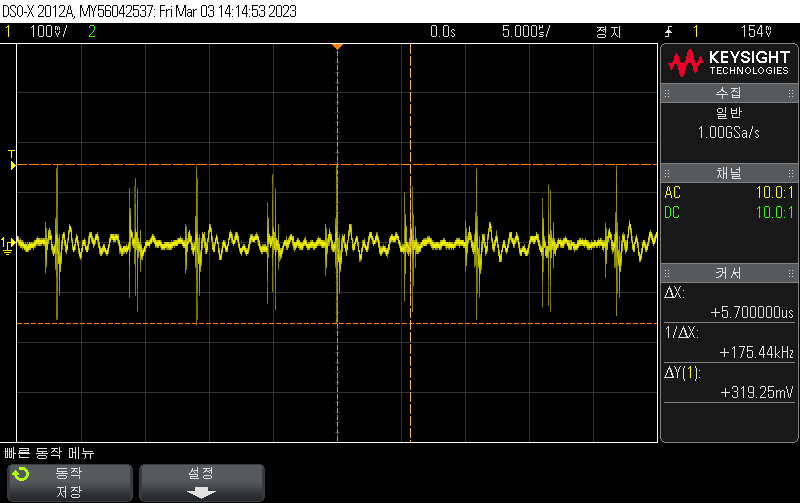Open the 커서 cursor panel header
The image size is (800, 503).
tap(729, 273)
